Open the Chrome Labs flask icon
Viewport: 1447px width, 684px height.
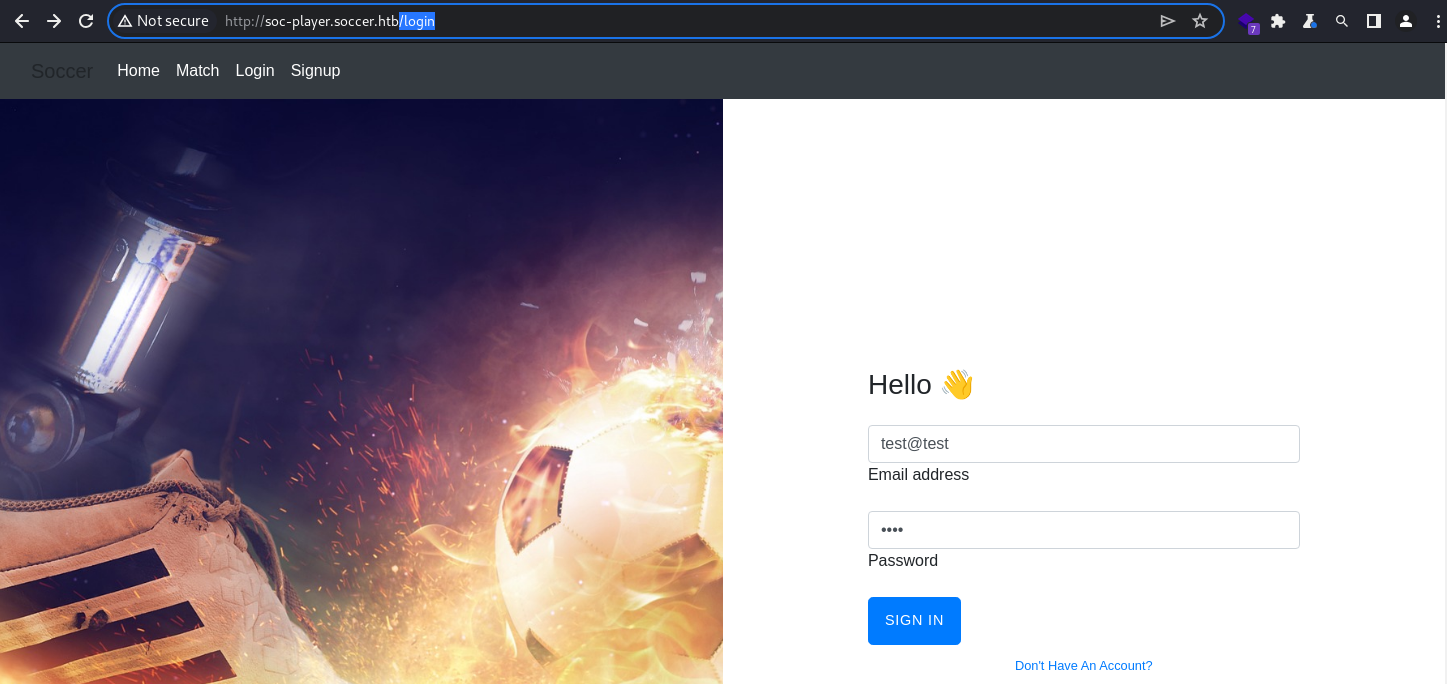pyautogui.click(x=1309, y=21)
